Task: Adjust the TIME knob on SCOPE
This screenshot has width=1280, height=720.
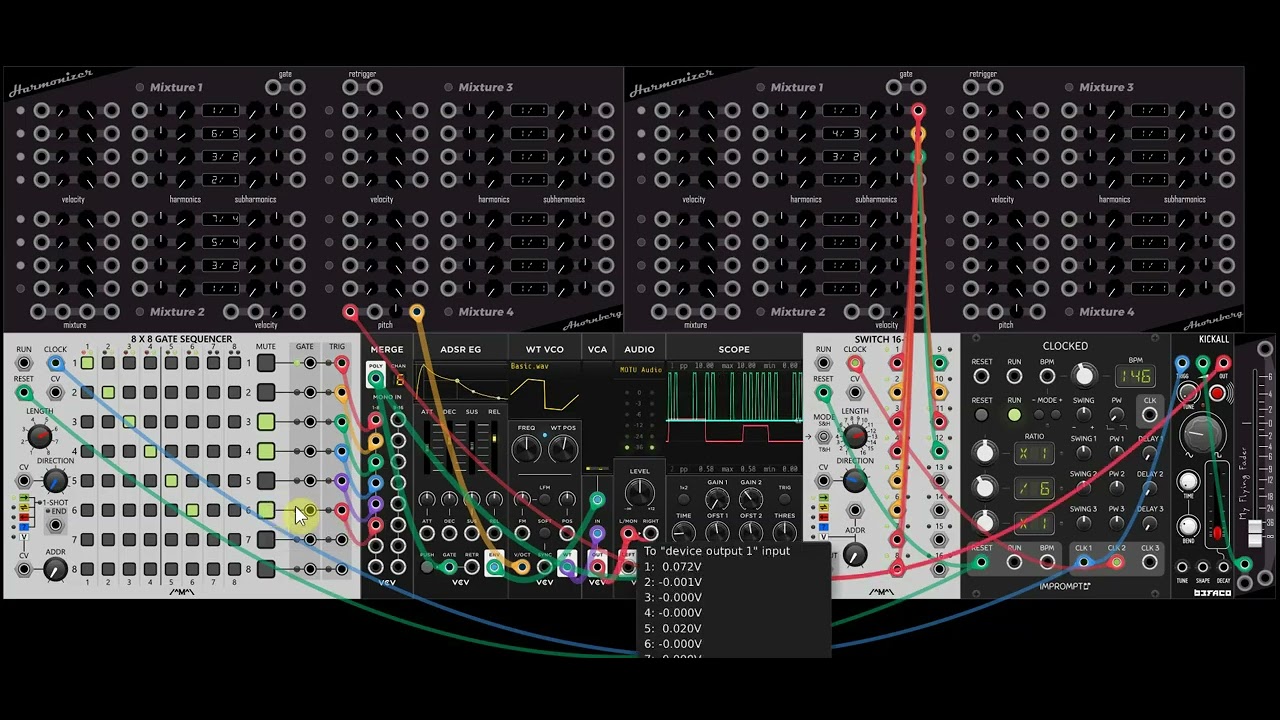Action: click(x=684, y=533)
